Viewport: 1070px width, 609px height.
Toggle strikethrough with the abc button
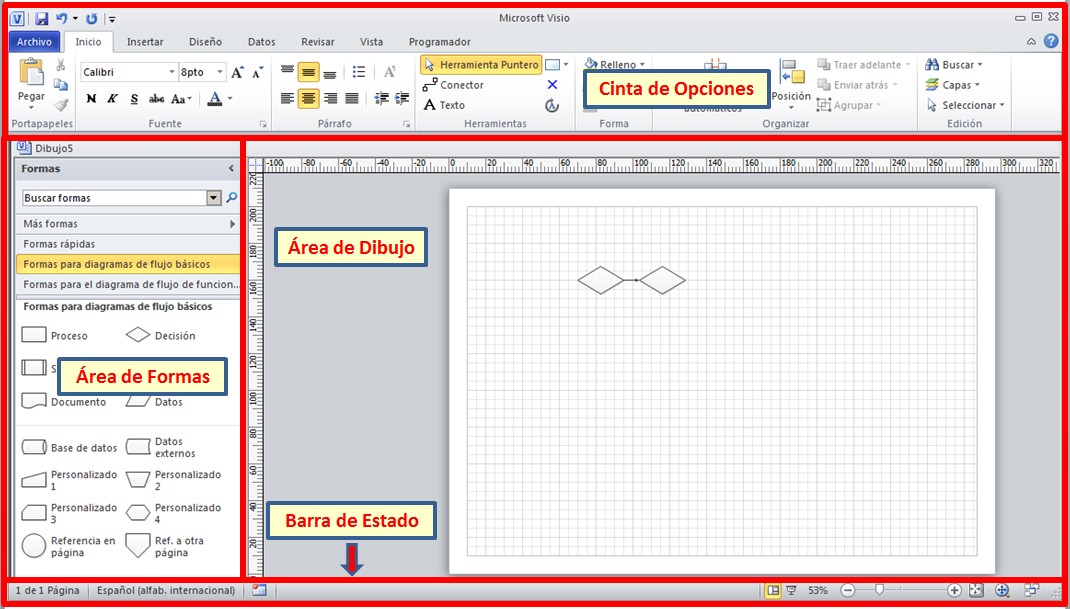156,99
